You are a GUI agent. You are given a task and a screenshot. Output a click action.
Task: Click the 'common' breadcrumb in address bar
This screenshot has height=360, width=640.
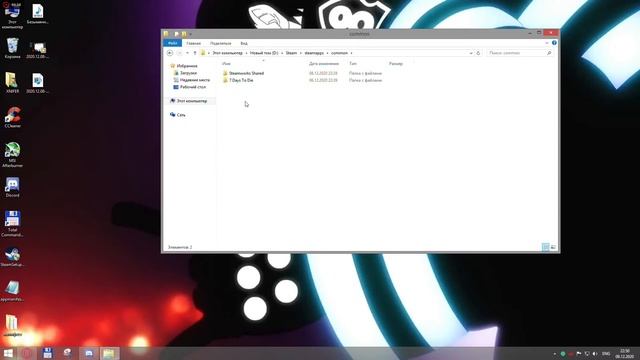[x=339, y=53]
